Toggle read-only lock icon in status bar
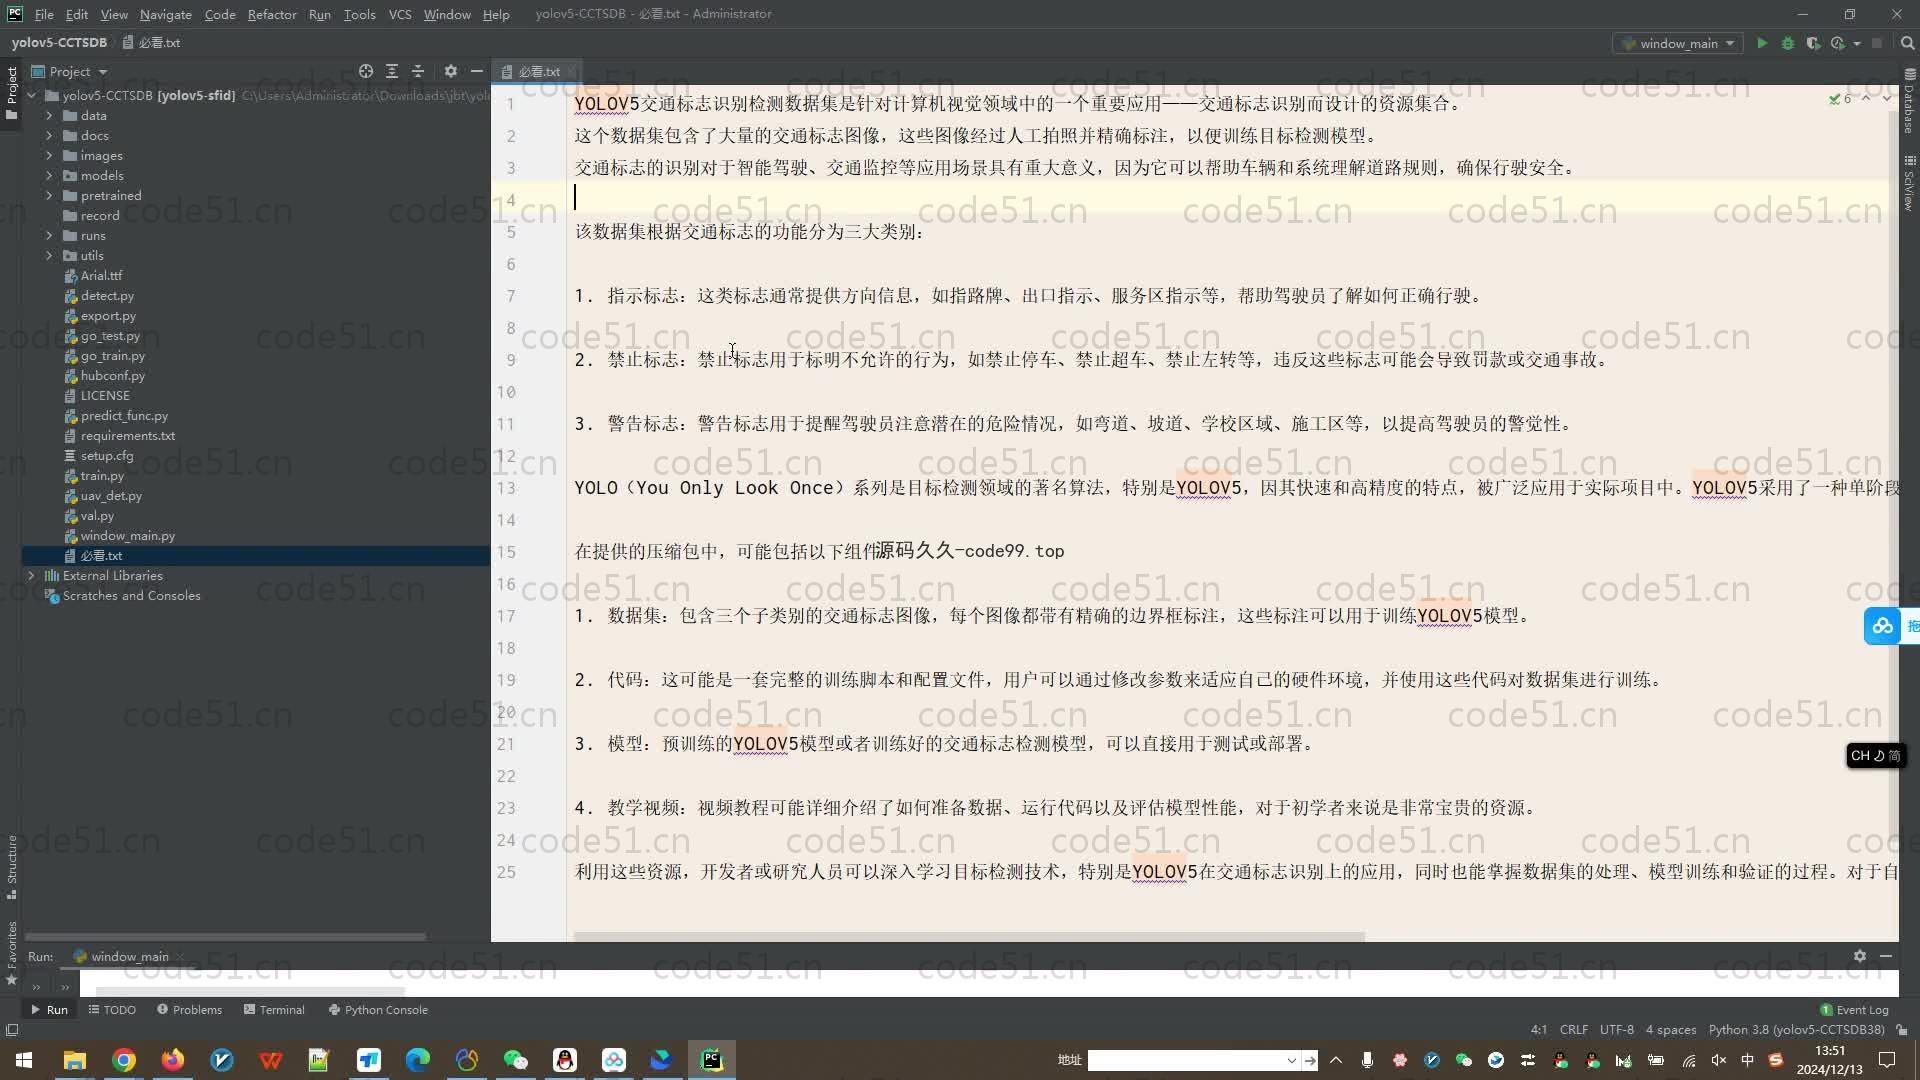The height and width of the screenshot is (1080, 1920). (x=1901, y=1030)
